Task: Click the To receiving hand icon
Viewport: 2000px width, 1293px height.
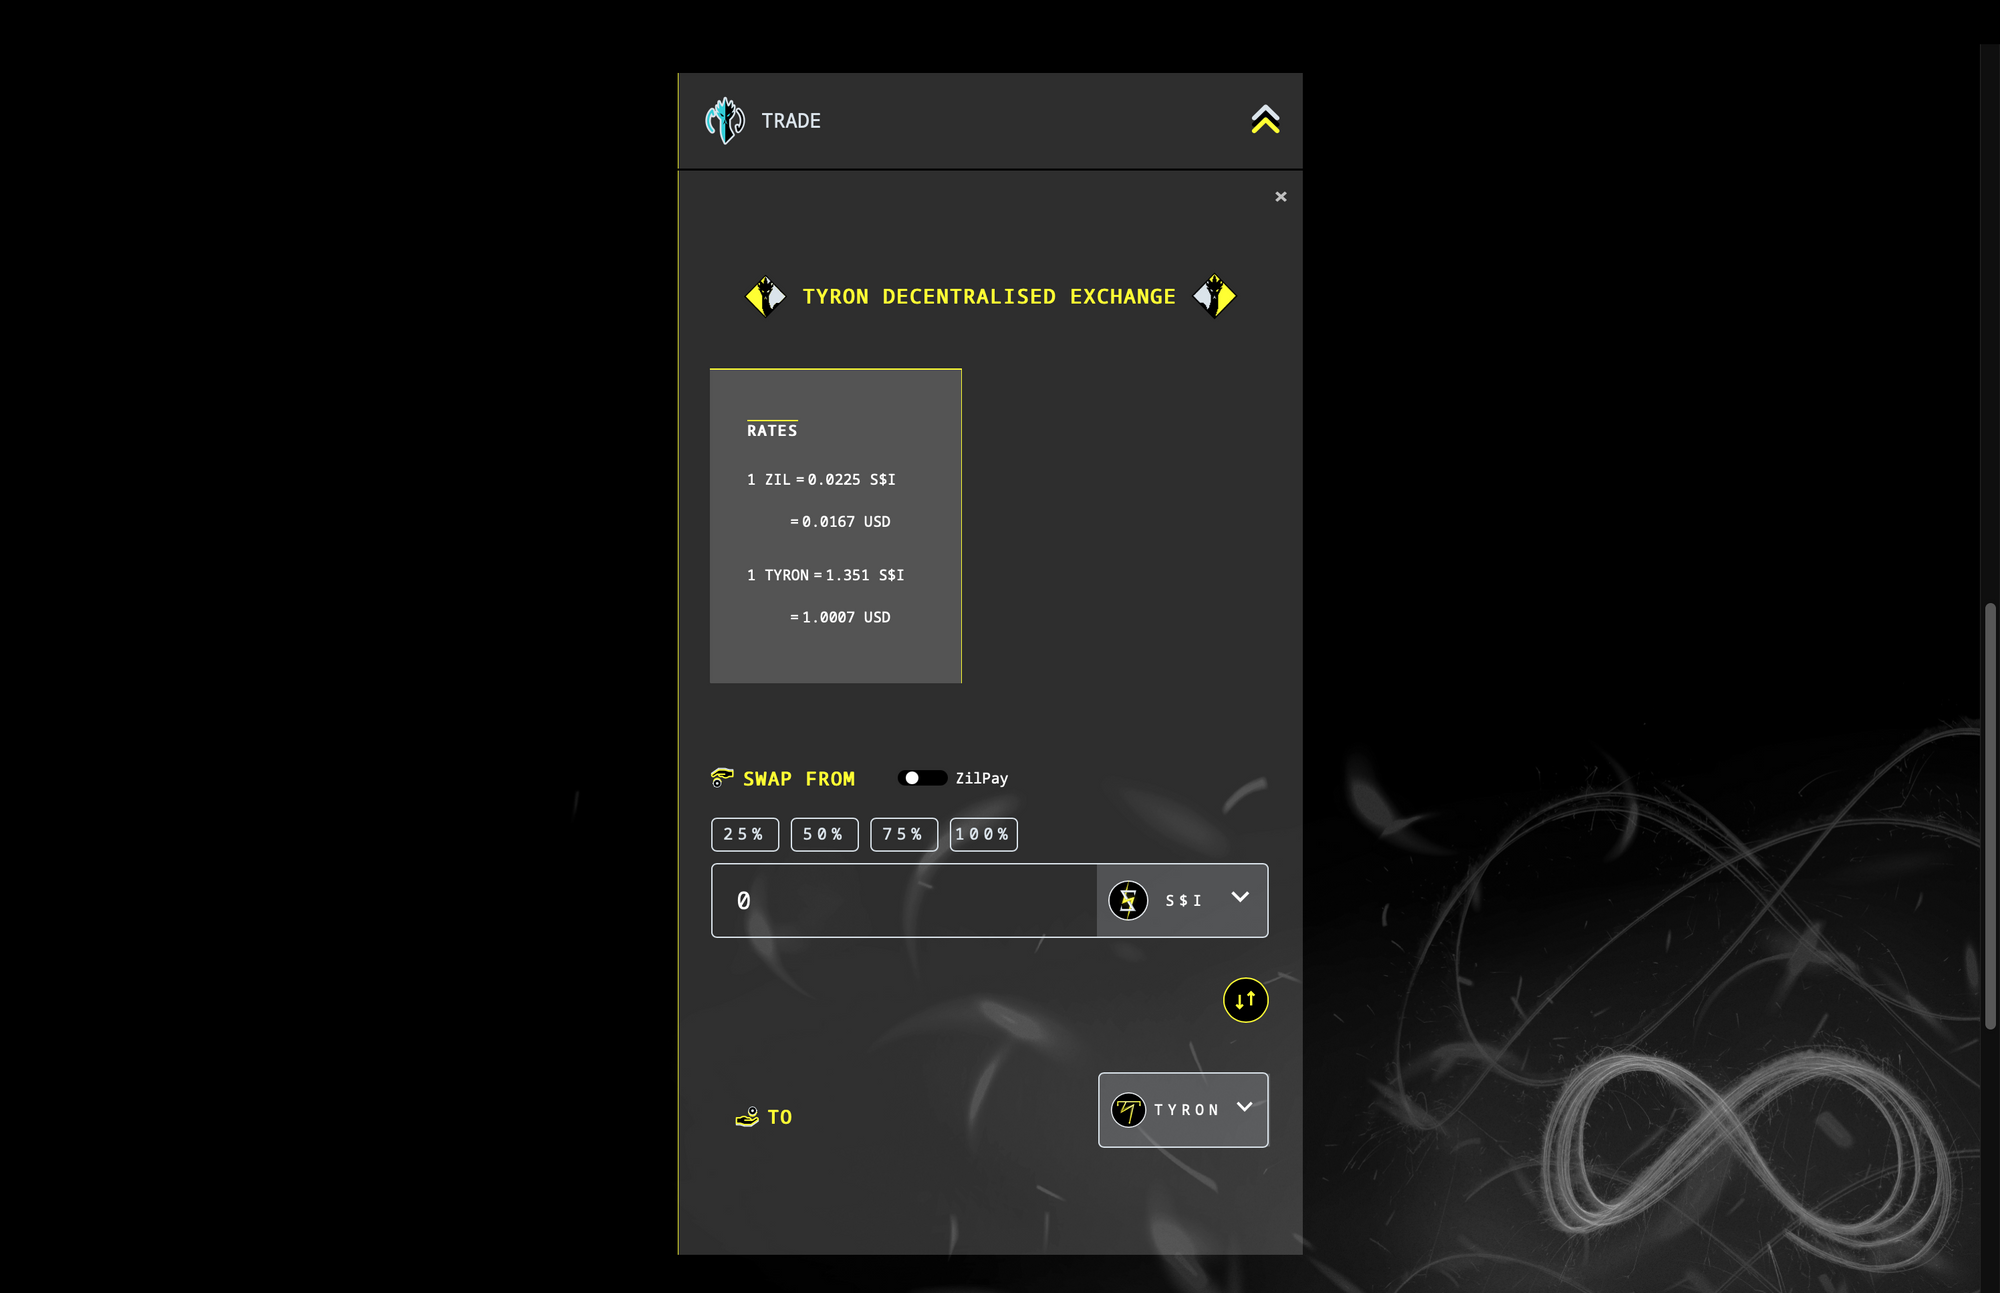Action: coord(747,1117)
